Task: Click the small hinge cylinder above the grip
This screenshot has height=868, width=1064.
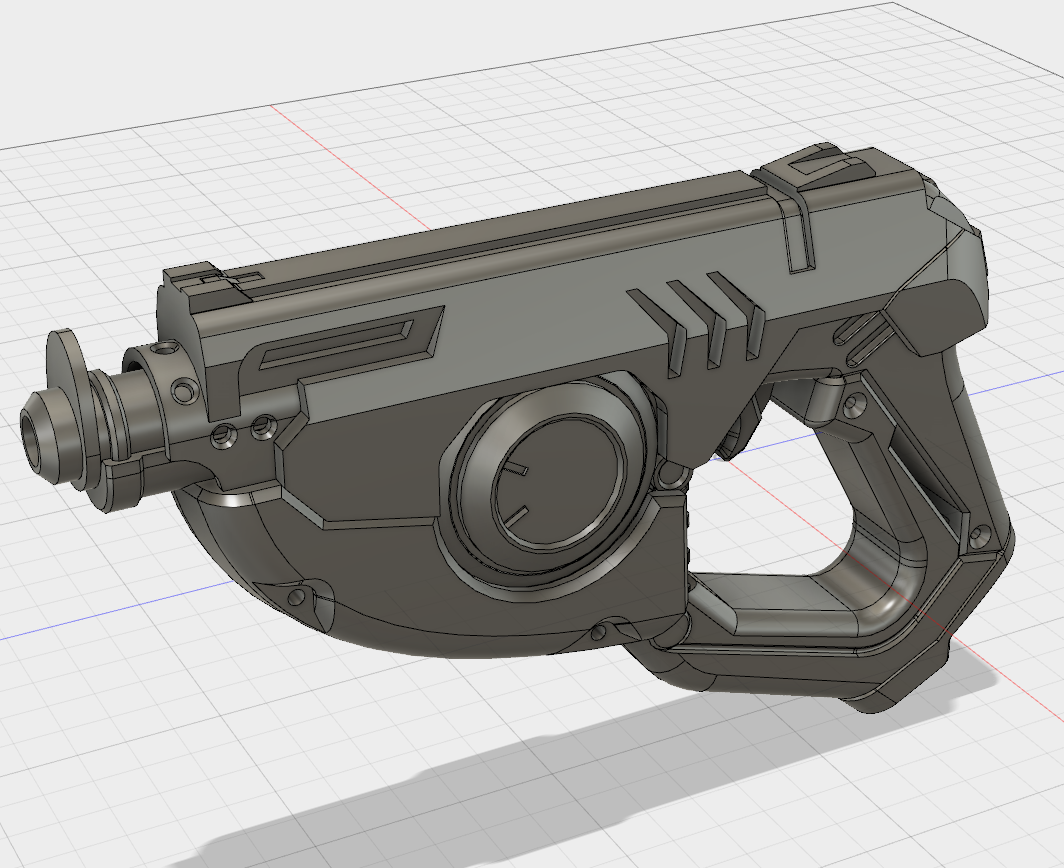Action: coord(825,399)
